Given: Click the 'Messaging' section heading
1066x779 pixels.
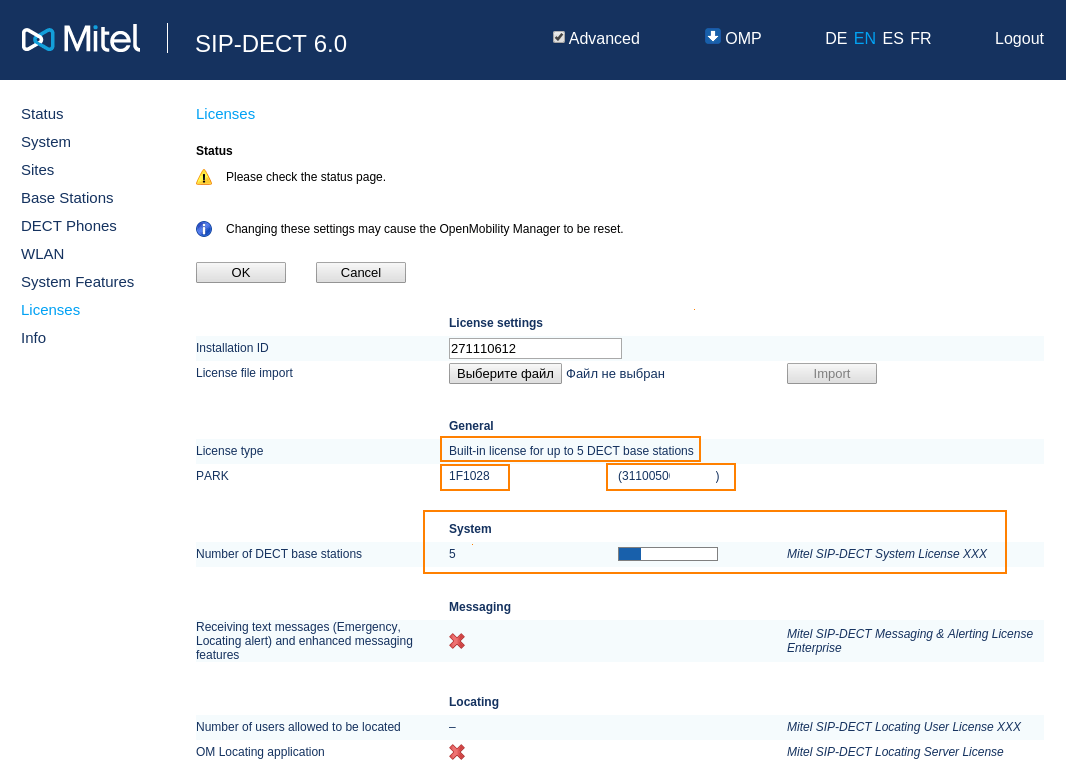Looking at the screenshot, I should [x=479, y=607].
